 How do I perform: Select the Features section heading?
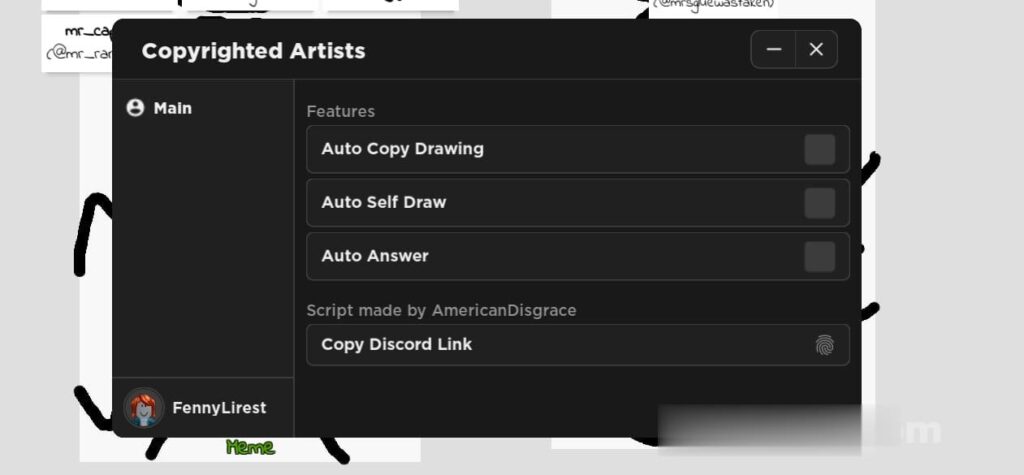pos(340,112)
